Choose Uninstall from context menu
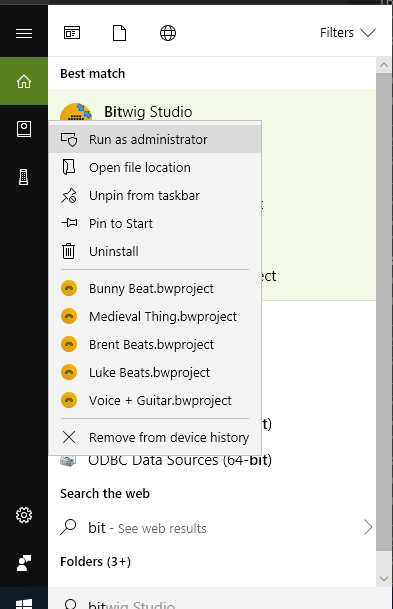Viewport: 393px width, 609px height. [155, 251]
